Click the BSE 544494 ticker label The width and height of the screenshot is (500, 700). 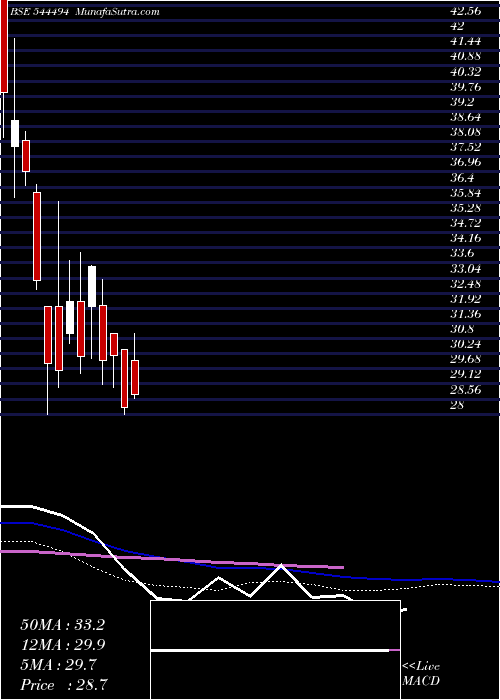point(39,12)
